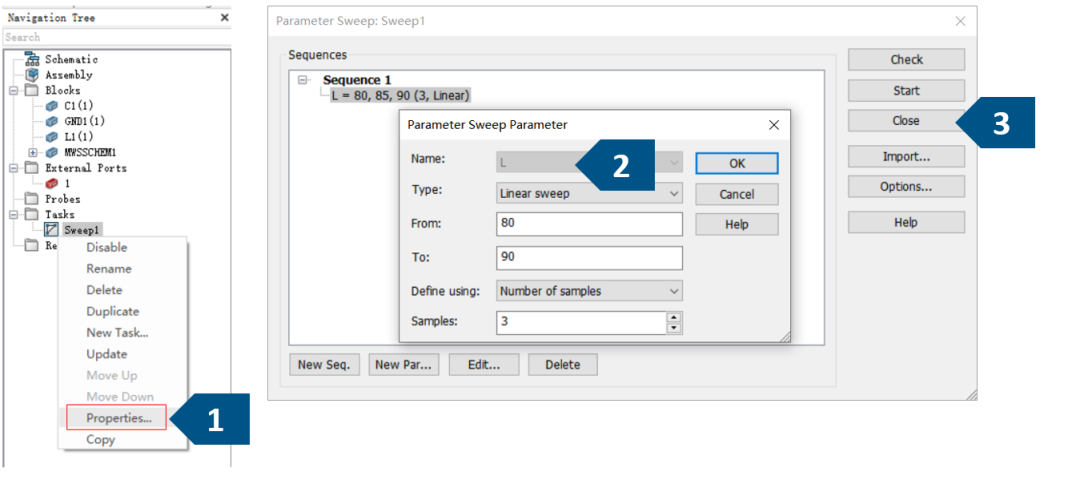
Task: Expand the MWSSCHEM1 tree node
Action: 32,152
